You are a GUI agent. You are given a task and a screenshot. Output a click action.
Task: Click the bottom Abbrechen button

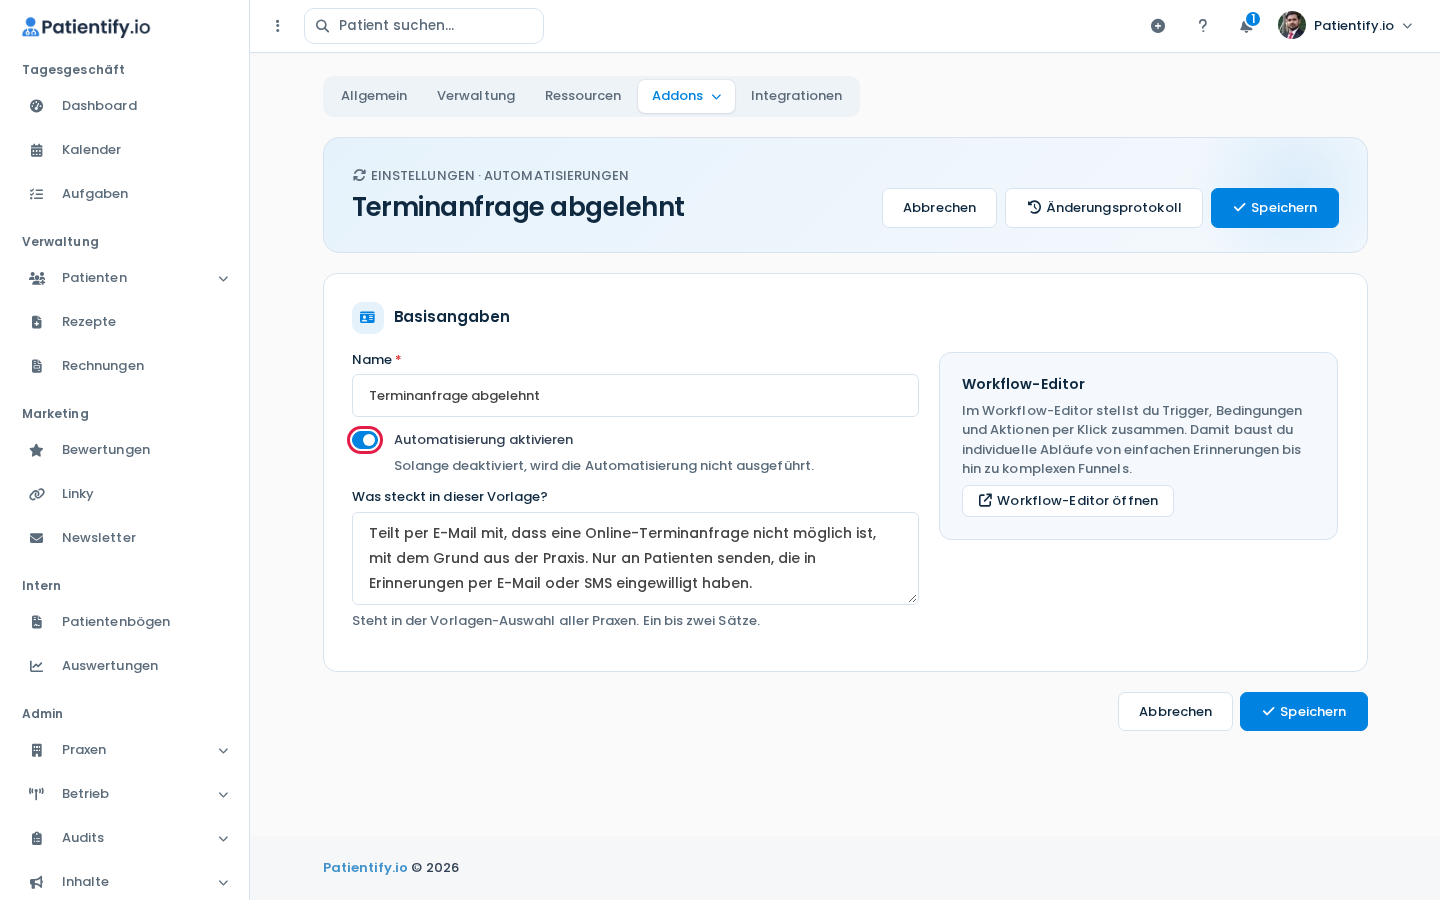[x=1175, y=712]
